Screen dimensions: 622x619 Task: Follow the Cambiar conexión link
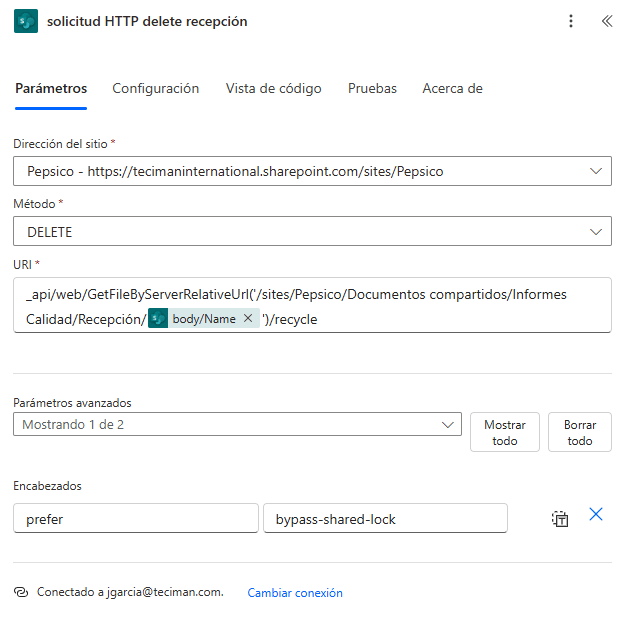click(x=295, y=592)
